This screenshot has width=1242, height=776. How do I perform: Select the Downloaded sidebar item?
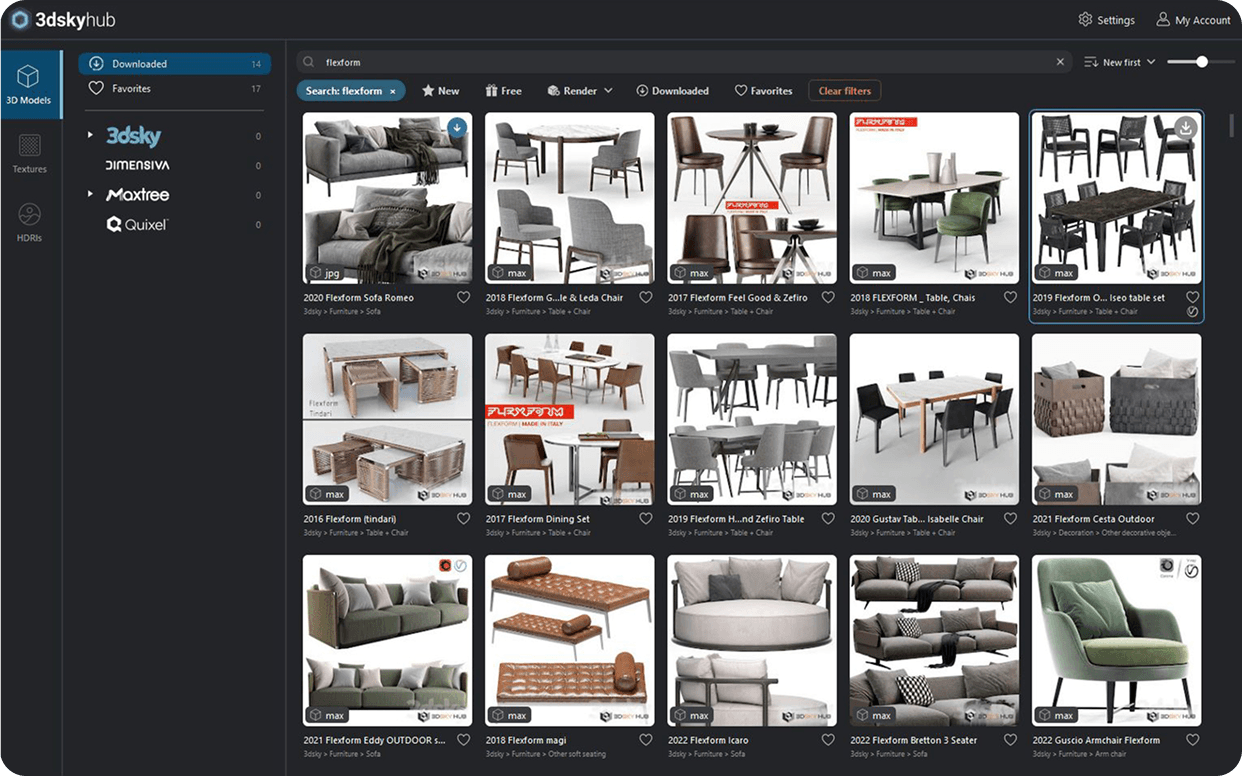[x=175, y=64]
